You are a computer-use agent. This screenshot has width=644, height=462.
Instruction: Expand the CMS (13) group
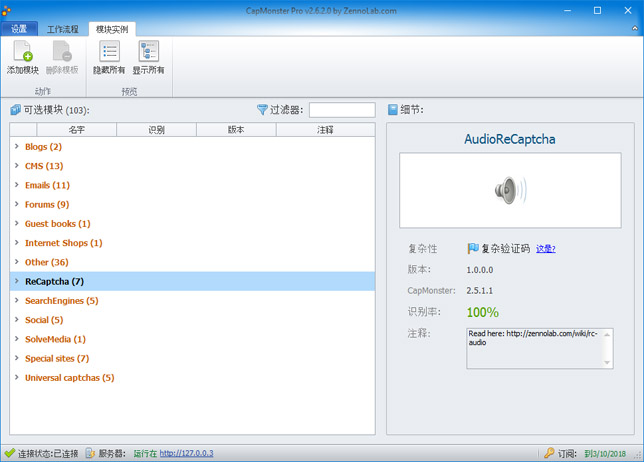coord(17,165)
